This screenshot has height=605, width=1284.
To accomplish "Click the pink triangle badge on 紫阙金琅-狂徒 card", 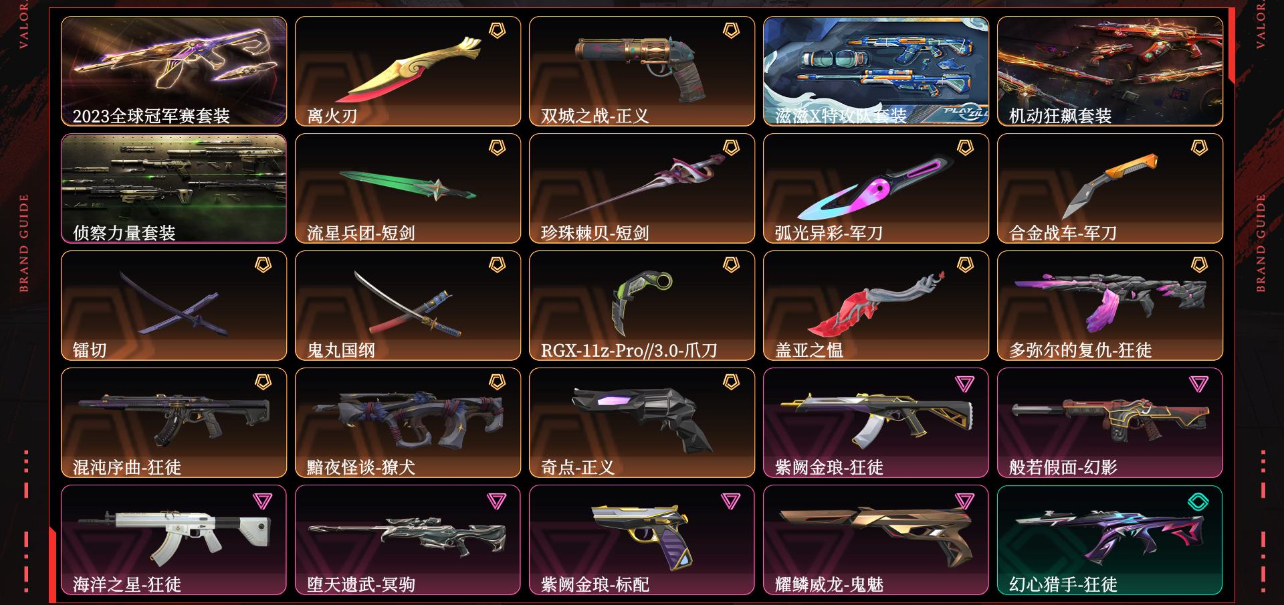I will (965, 383).
